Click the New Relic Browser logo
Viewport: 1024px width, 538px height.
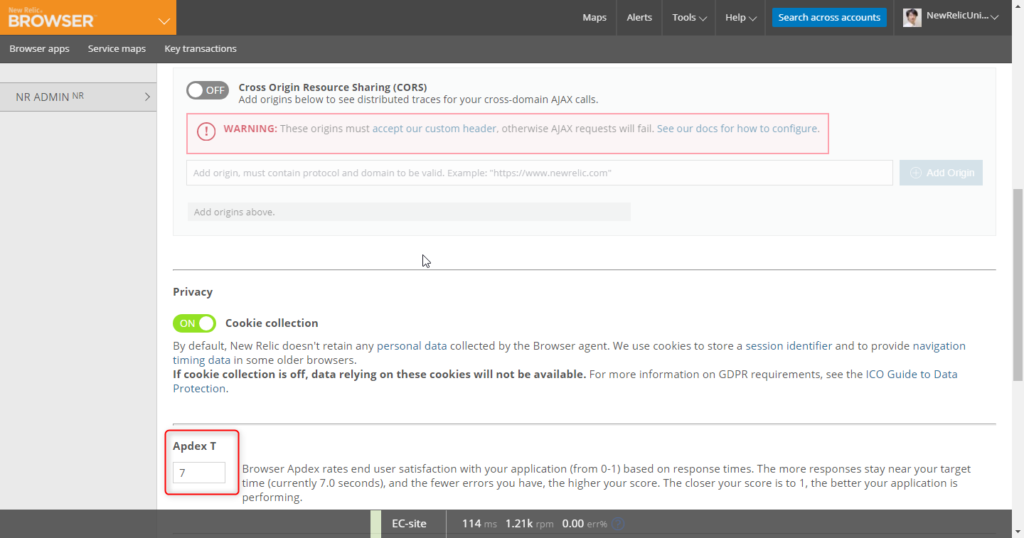[x=51, y=18]
